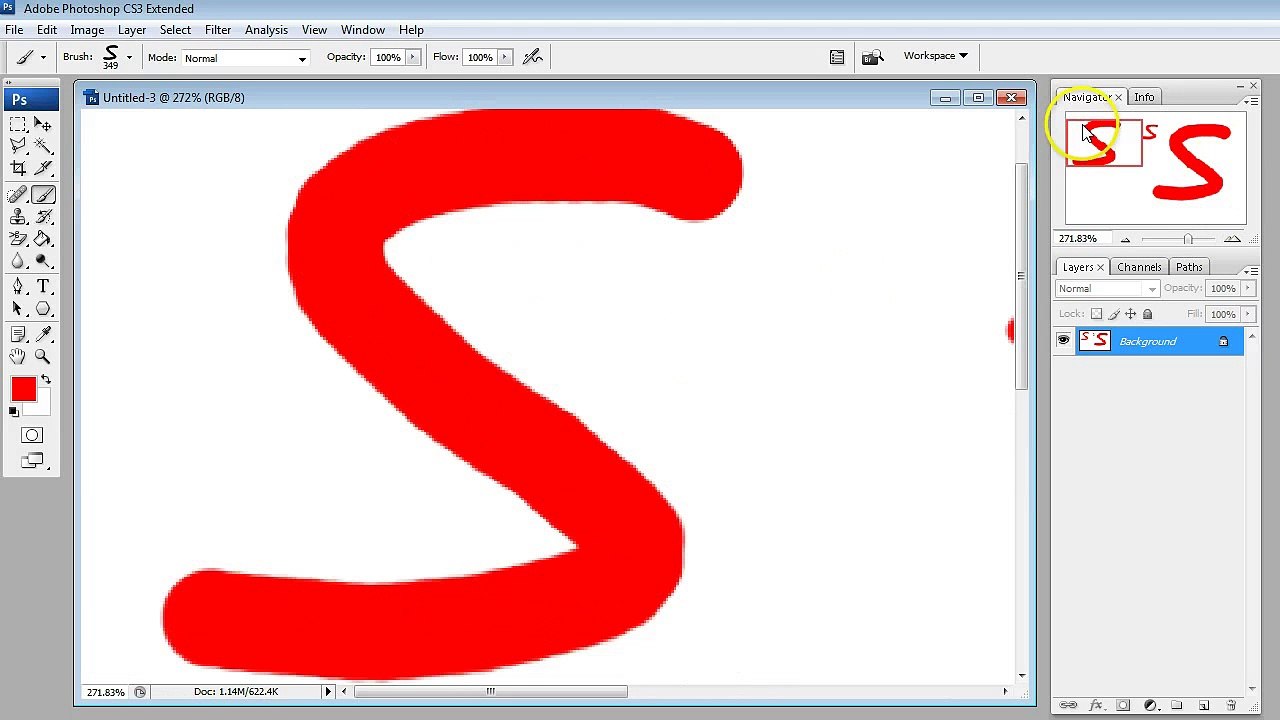
Task: Open the Workspace menu
Action: pyautogui.click(x=935, y=56)
